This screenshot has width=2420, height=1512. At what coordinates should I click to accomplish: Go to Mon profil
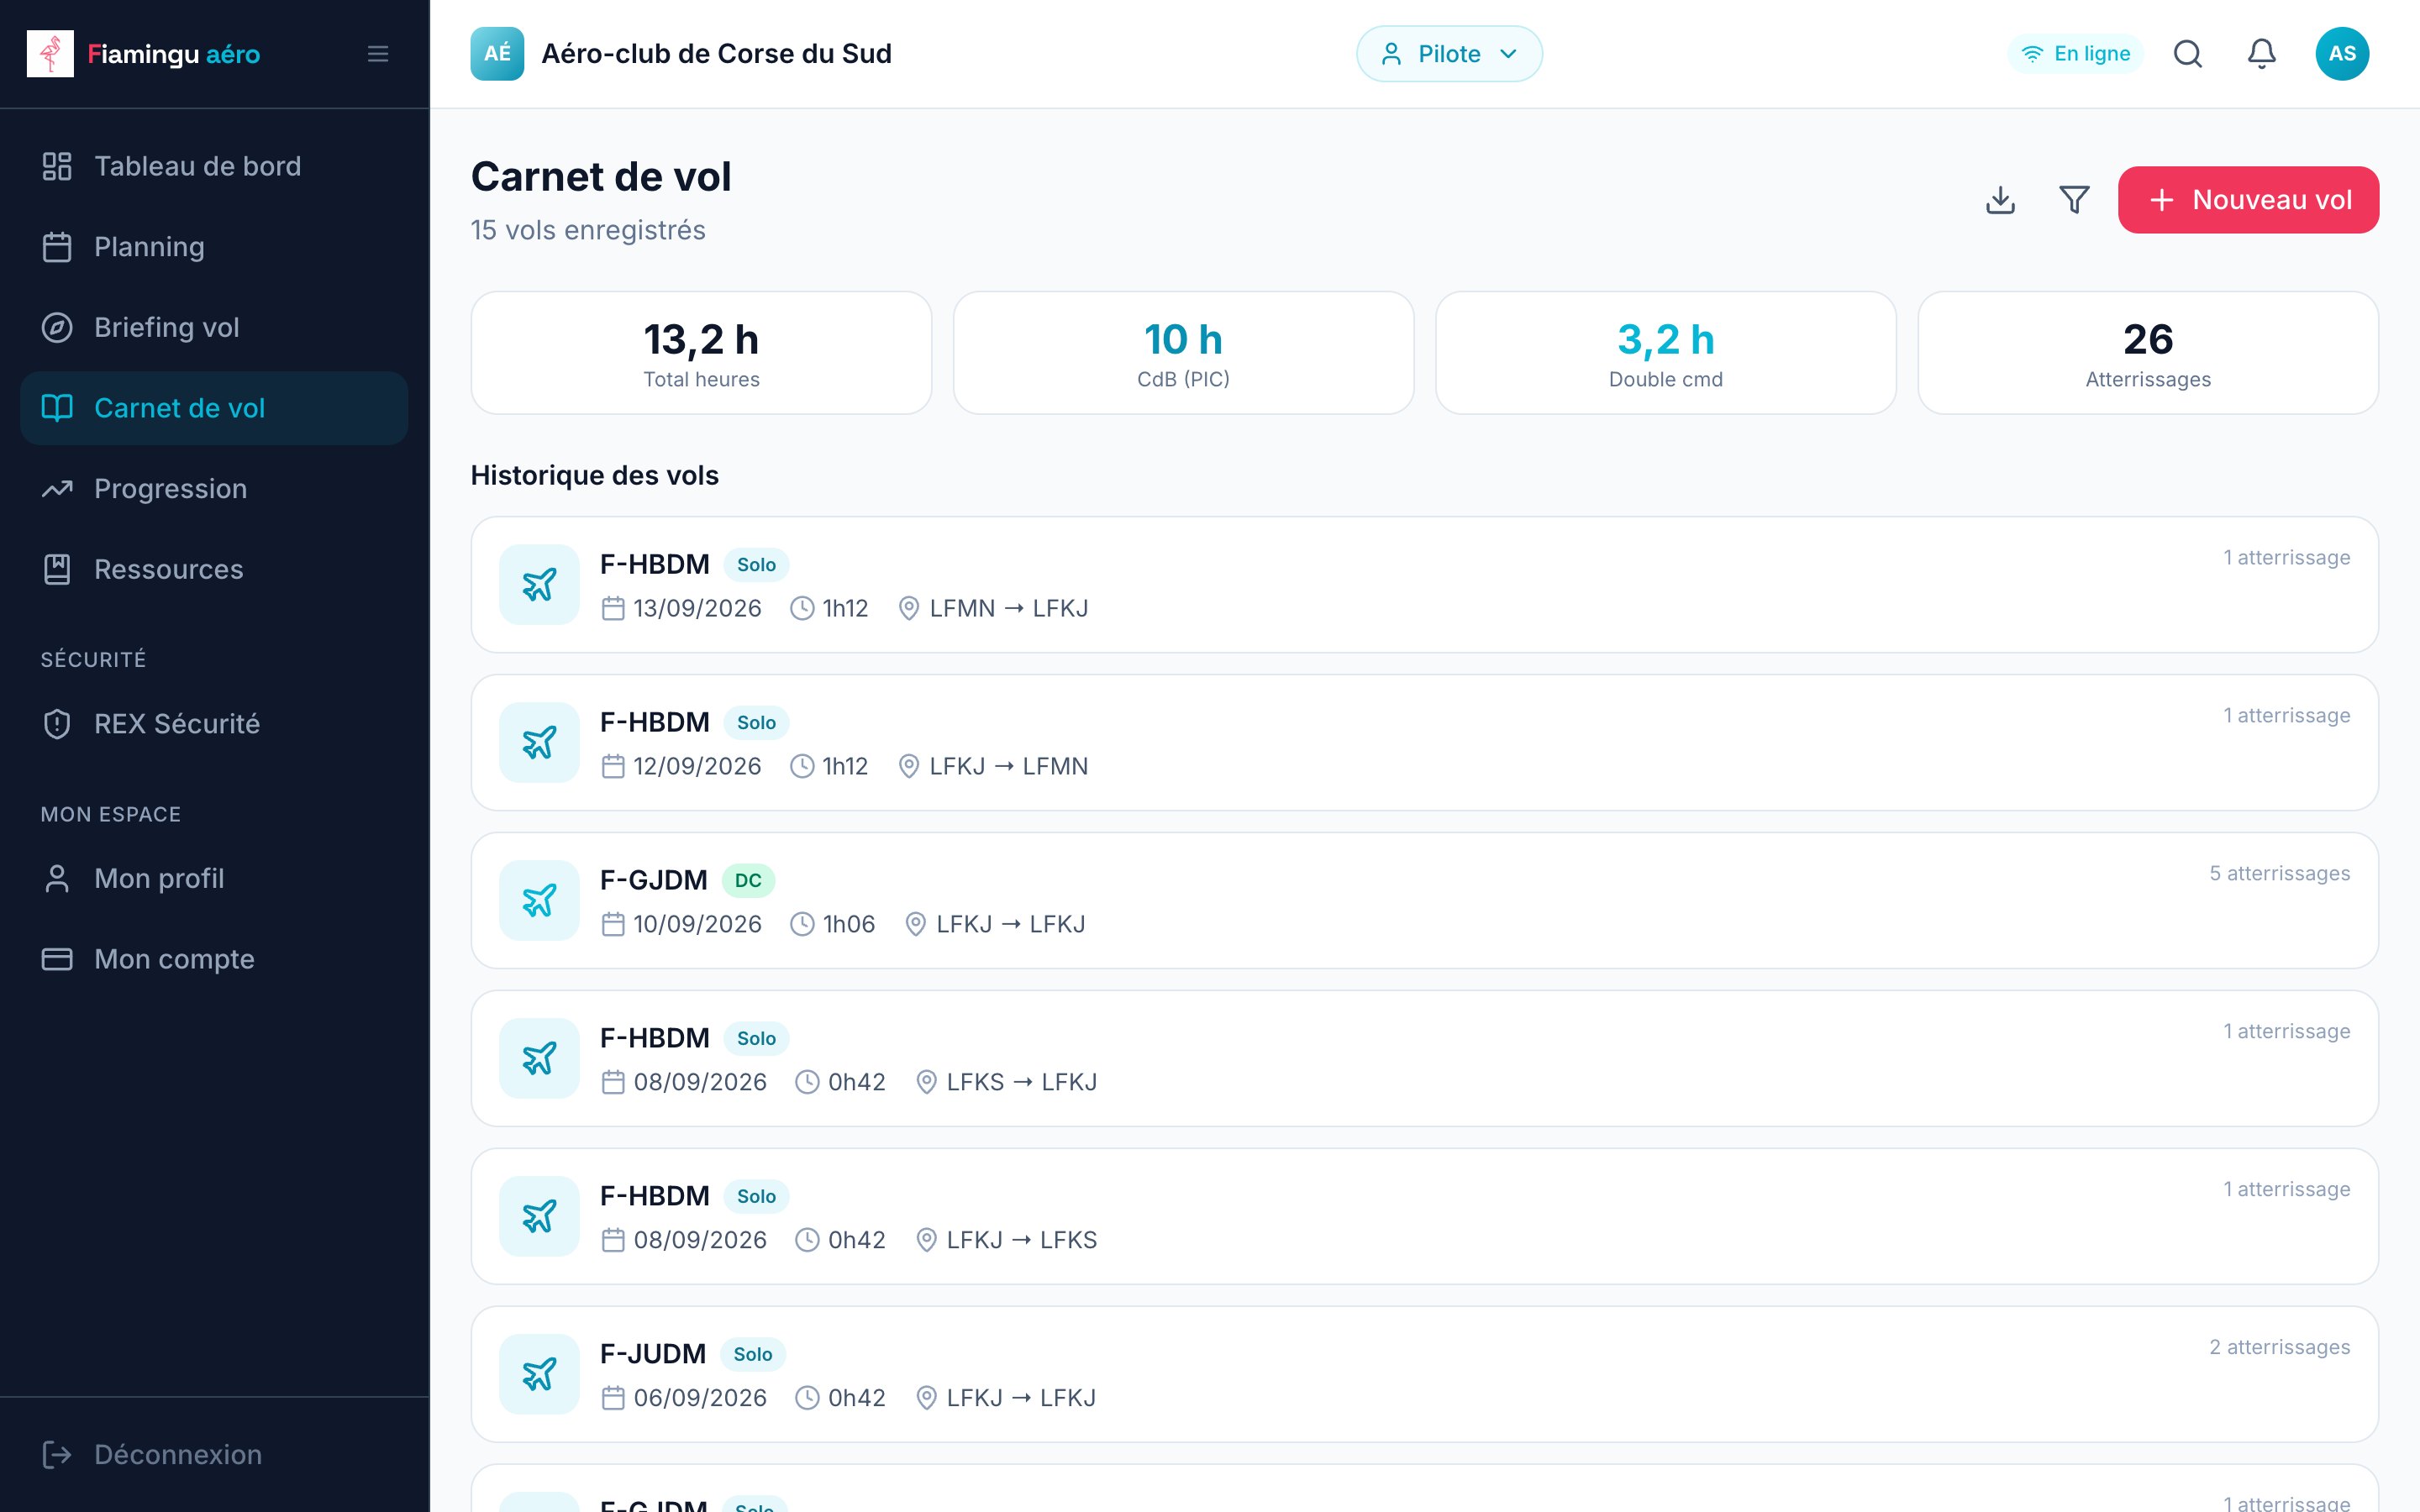click(x=214, y=879)
